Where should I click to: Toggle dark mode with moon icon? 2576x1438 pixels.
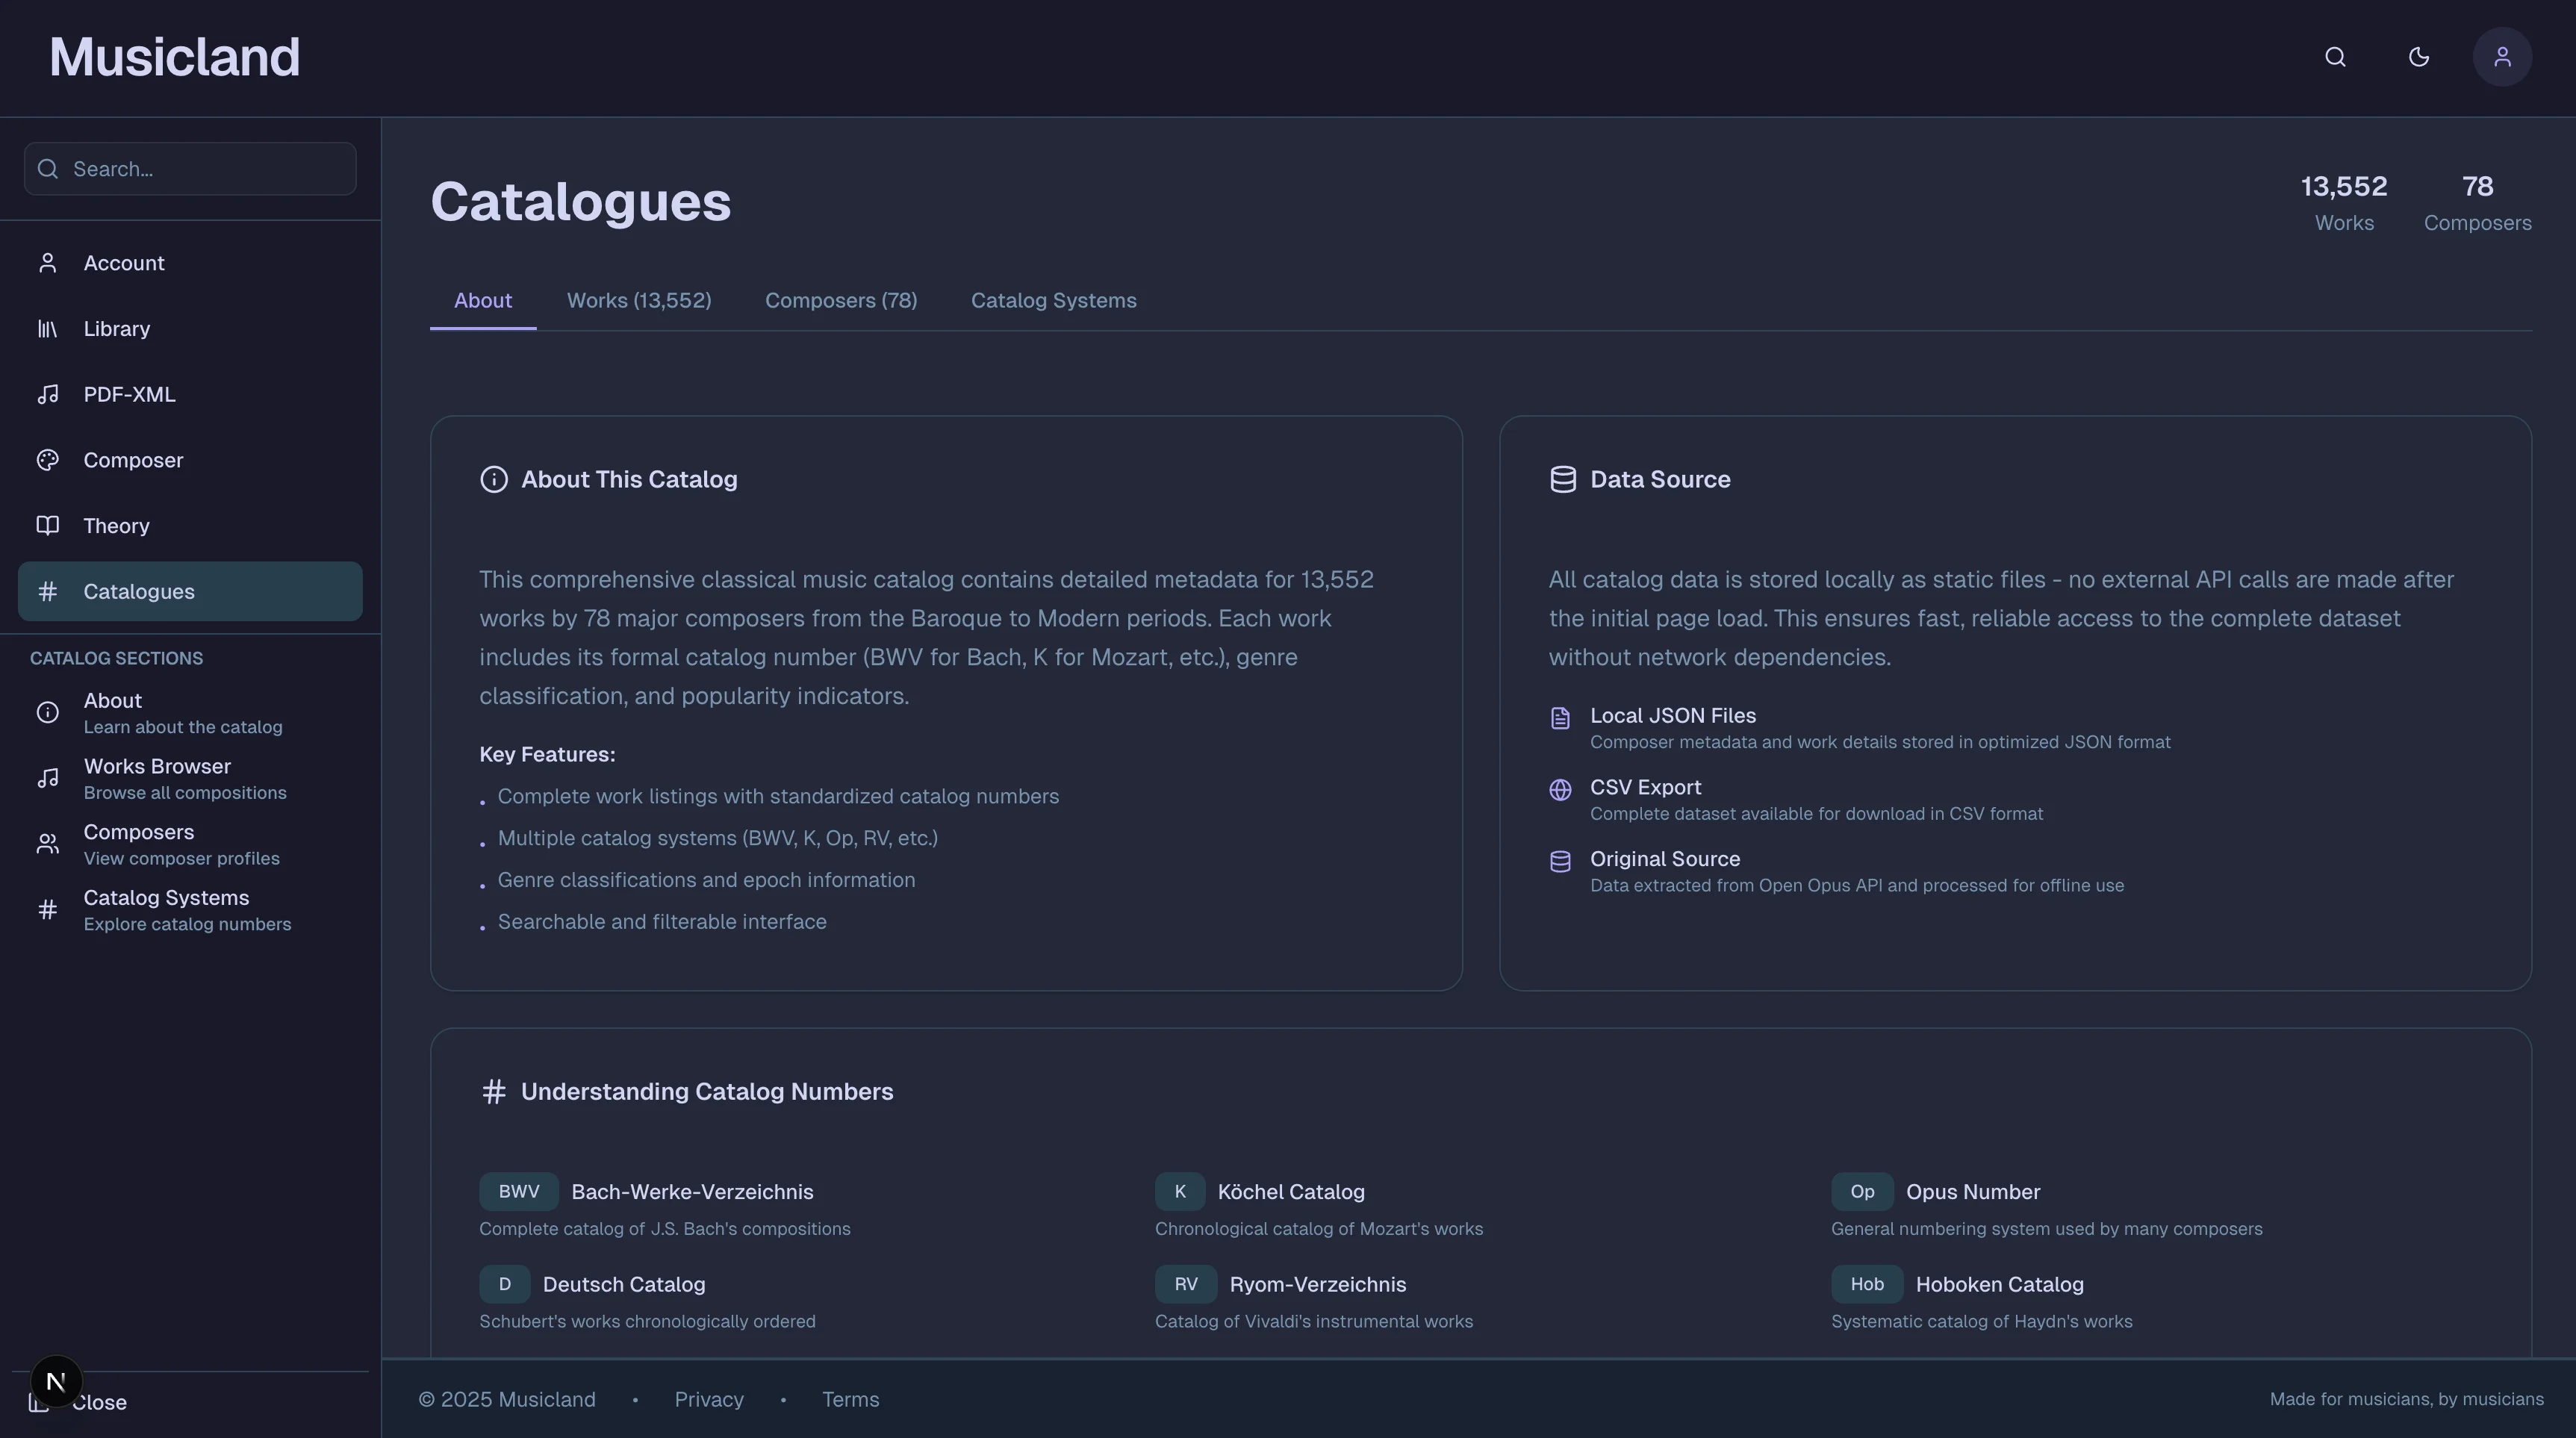pyautogui.click(x=2418, y=57)
